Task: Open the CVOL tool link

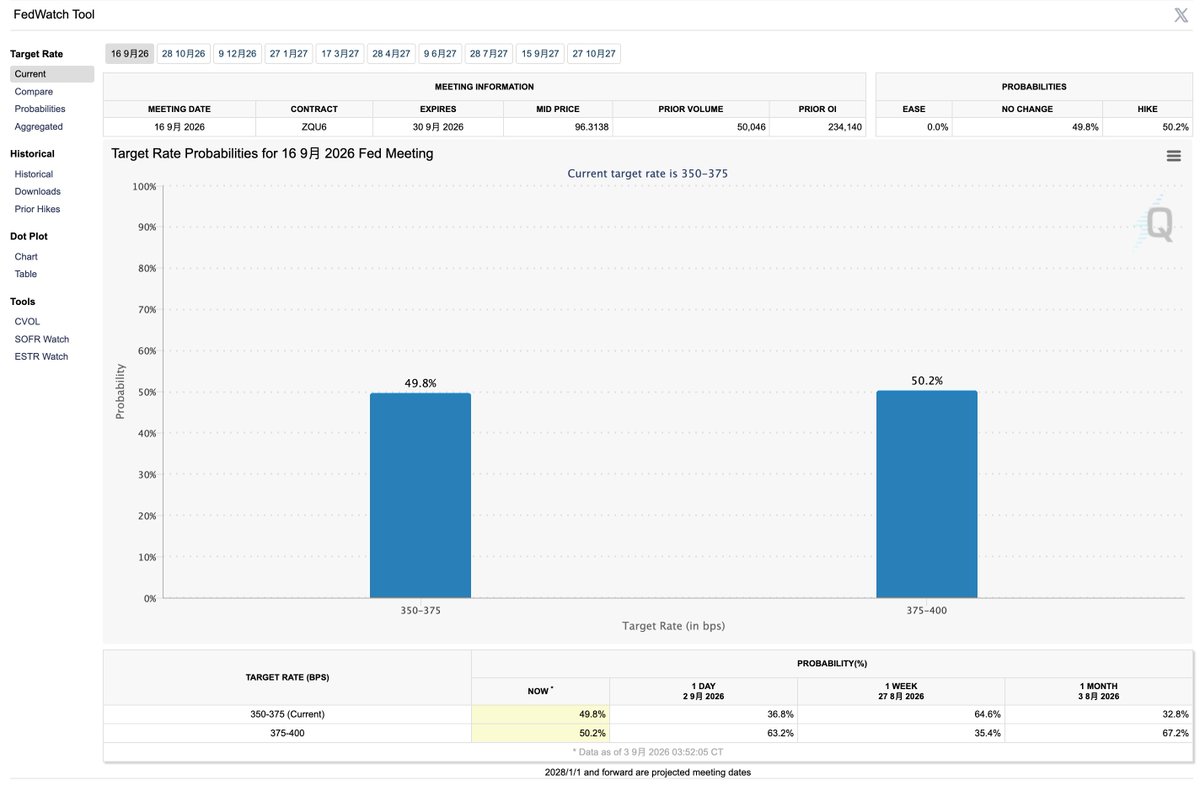Action: [x=27, y=322]
